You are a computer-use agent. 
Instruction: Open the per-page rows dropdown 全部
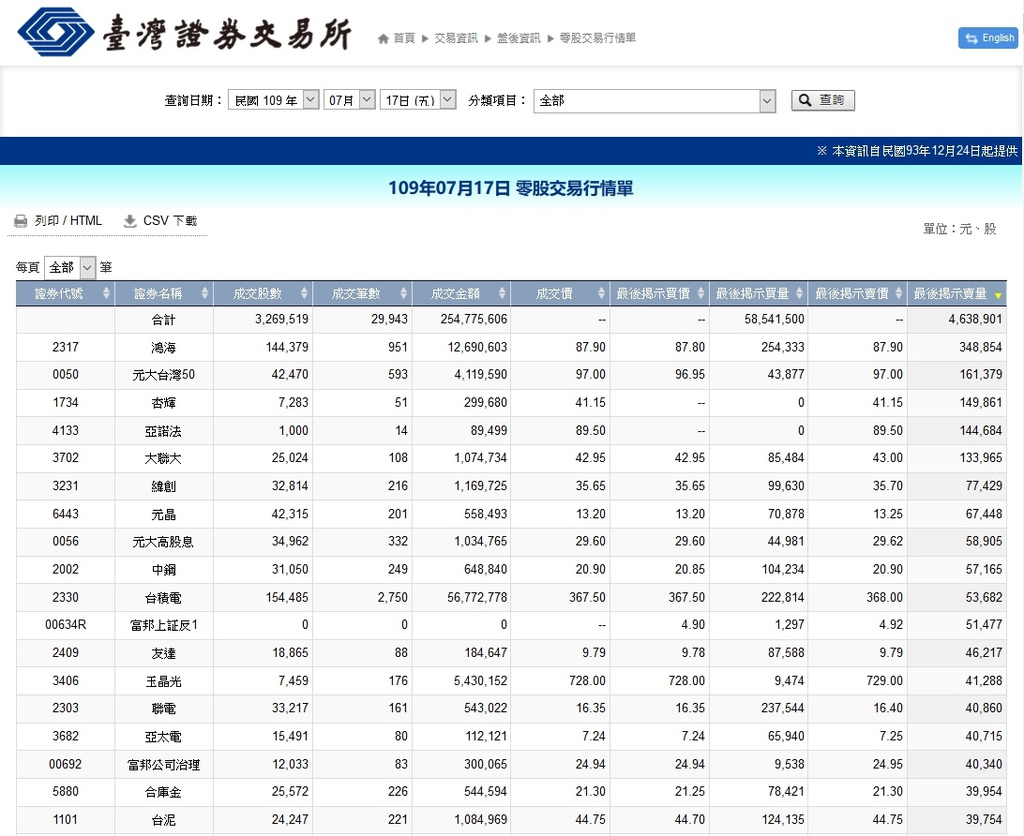coord(70,267)
